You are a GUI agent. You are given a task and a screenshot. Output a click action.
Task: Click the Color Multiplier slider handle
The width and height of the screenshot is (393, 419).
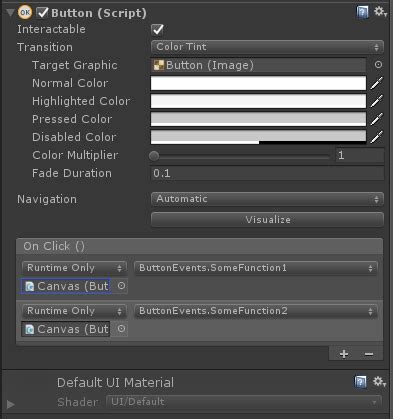(154, 156)
